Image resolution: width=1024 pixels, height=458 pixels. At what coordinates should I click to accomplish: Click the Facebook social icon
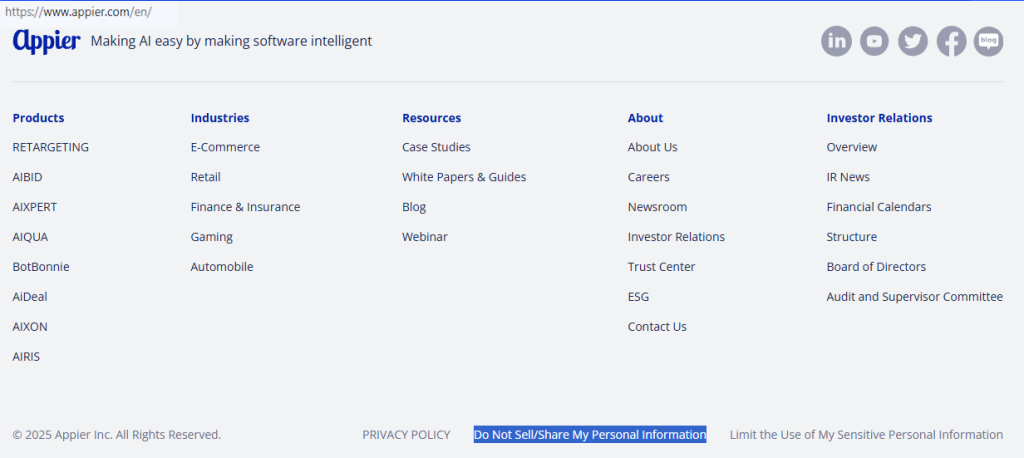(951, 41)
